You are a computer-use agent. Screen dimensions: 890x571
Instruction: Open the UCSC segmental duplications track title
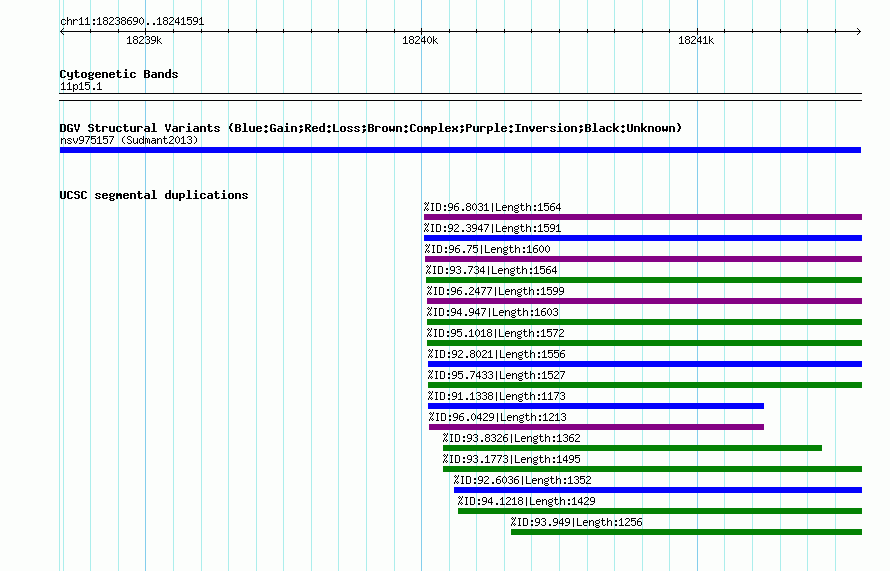[x=154, y=195]
